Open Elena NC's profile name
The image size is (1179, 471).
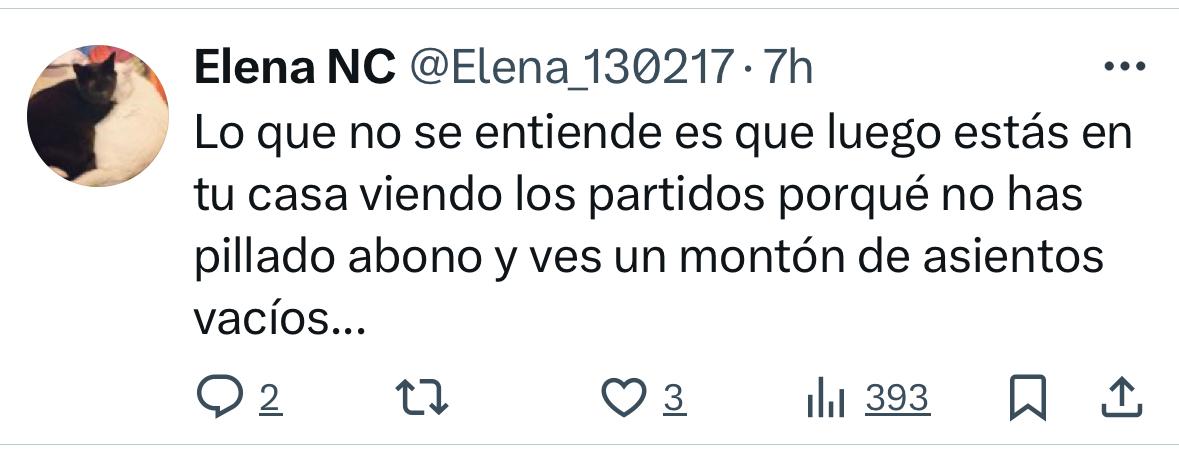coord(295,68)
